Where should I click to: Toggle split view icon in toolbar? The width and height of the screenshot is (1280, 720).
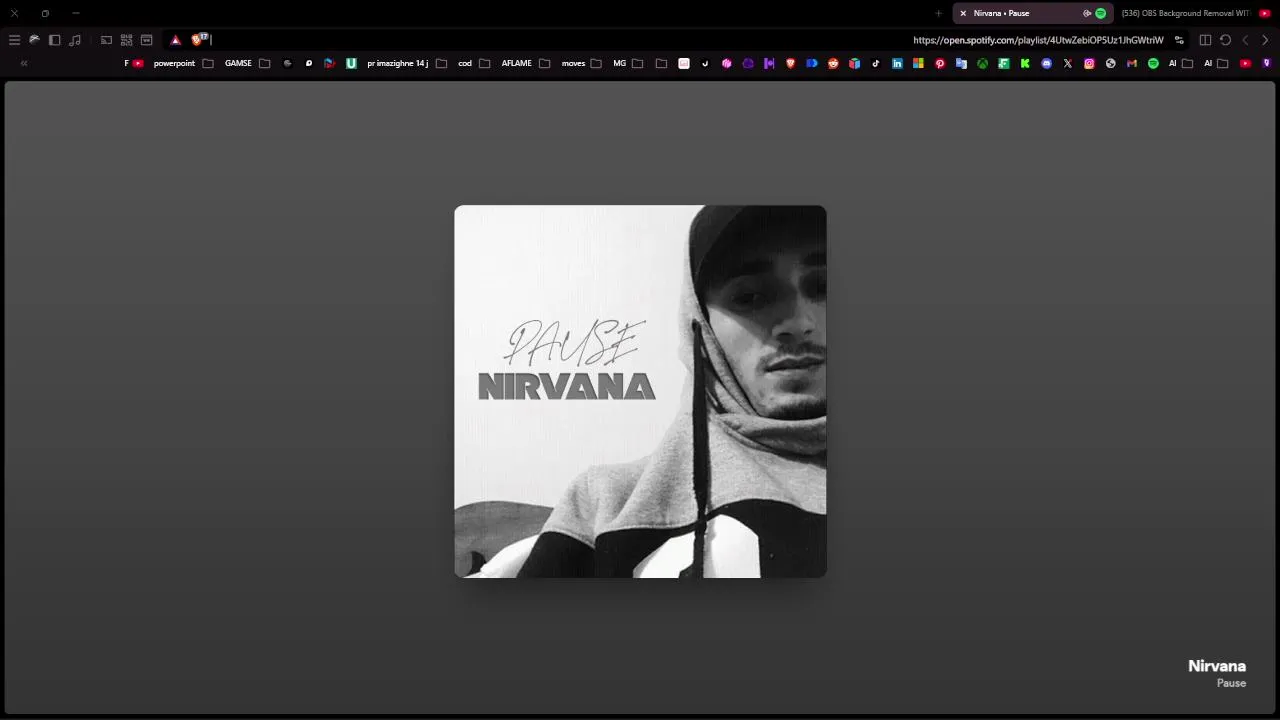click(1205, 40)
